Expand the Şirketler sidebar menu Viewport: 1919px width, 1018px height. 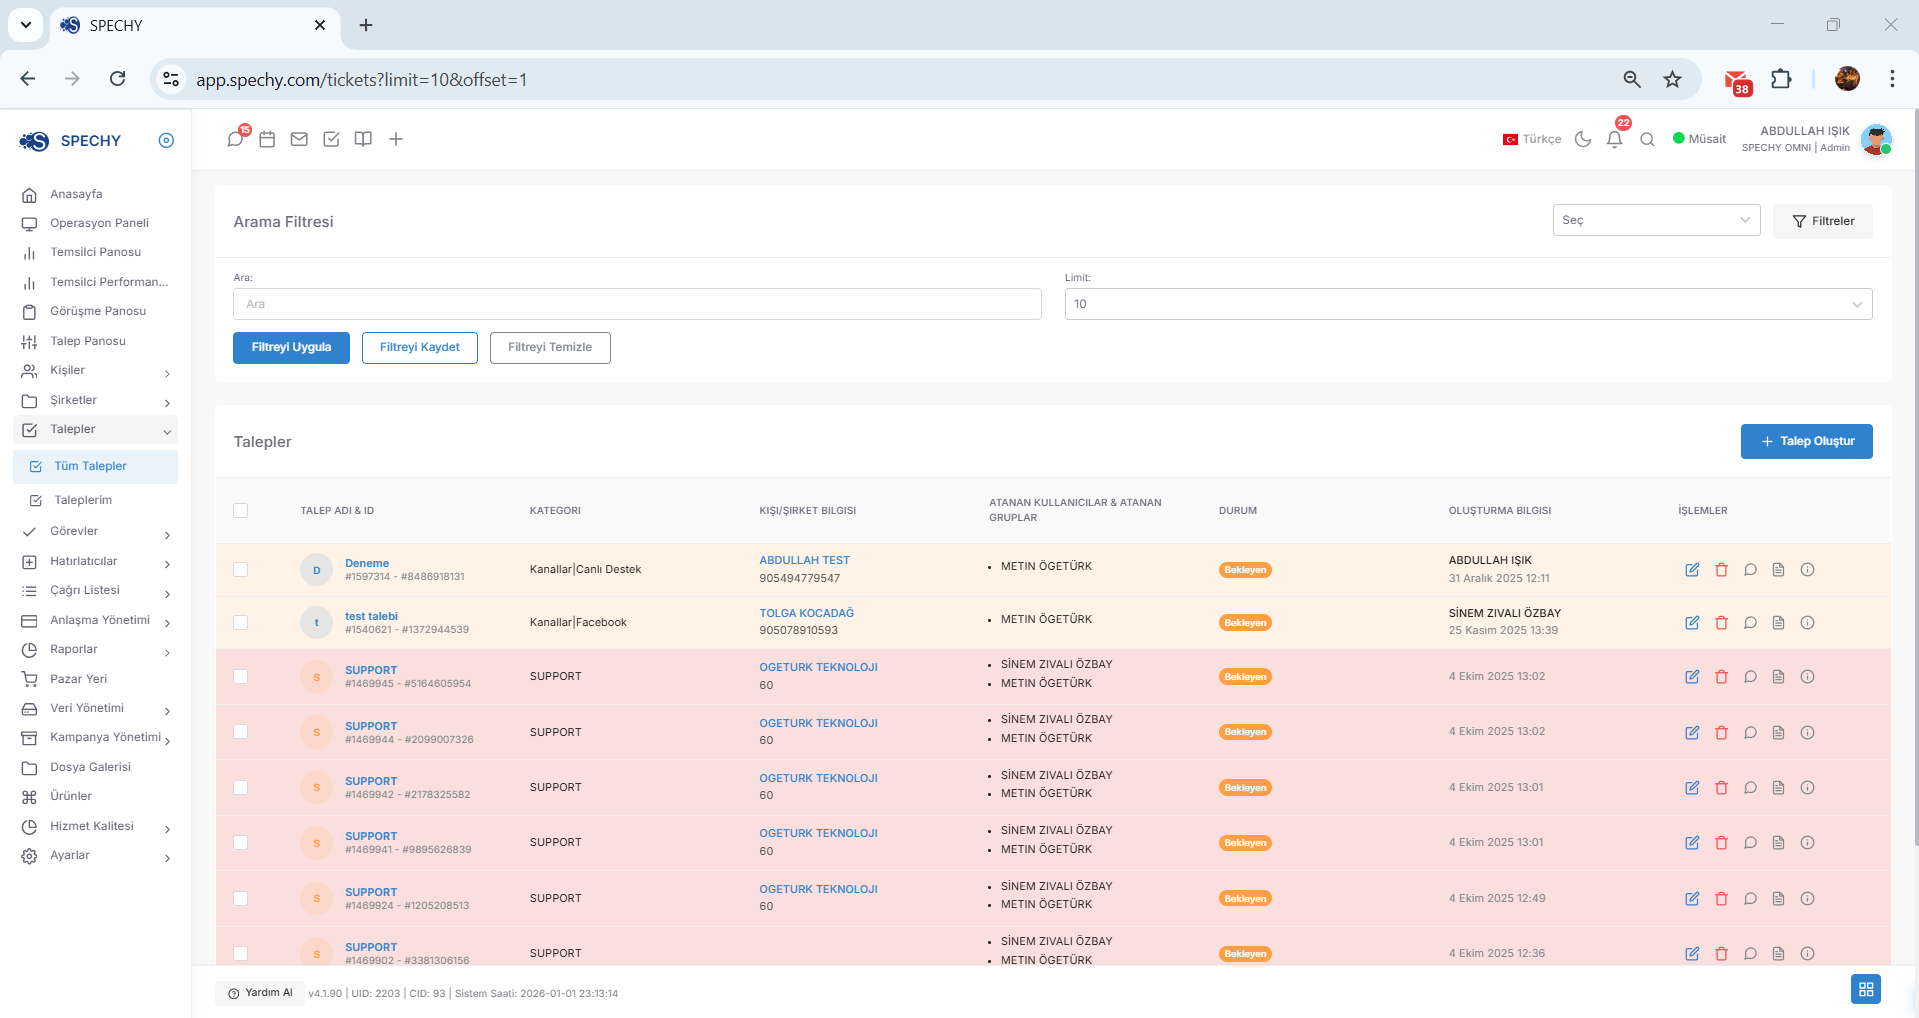point(97,400)
